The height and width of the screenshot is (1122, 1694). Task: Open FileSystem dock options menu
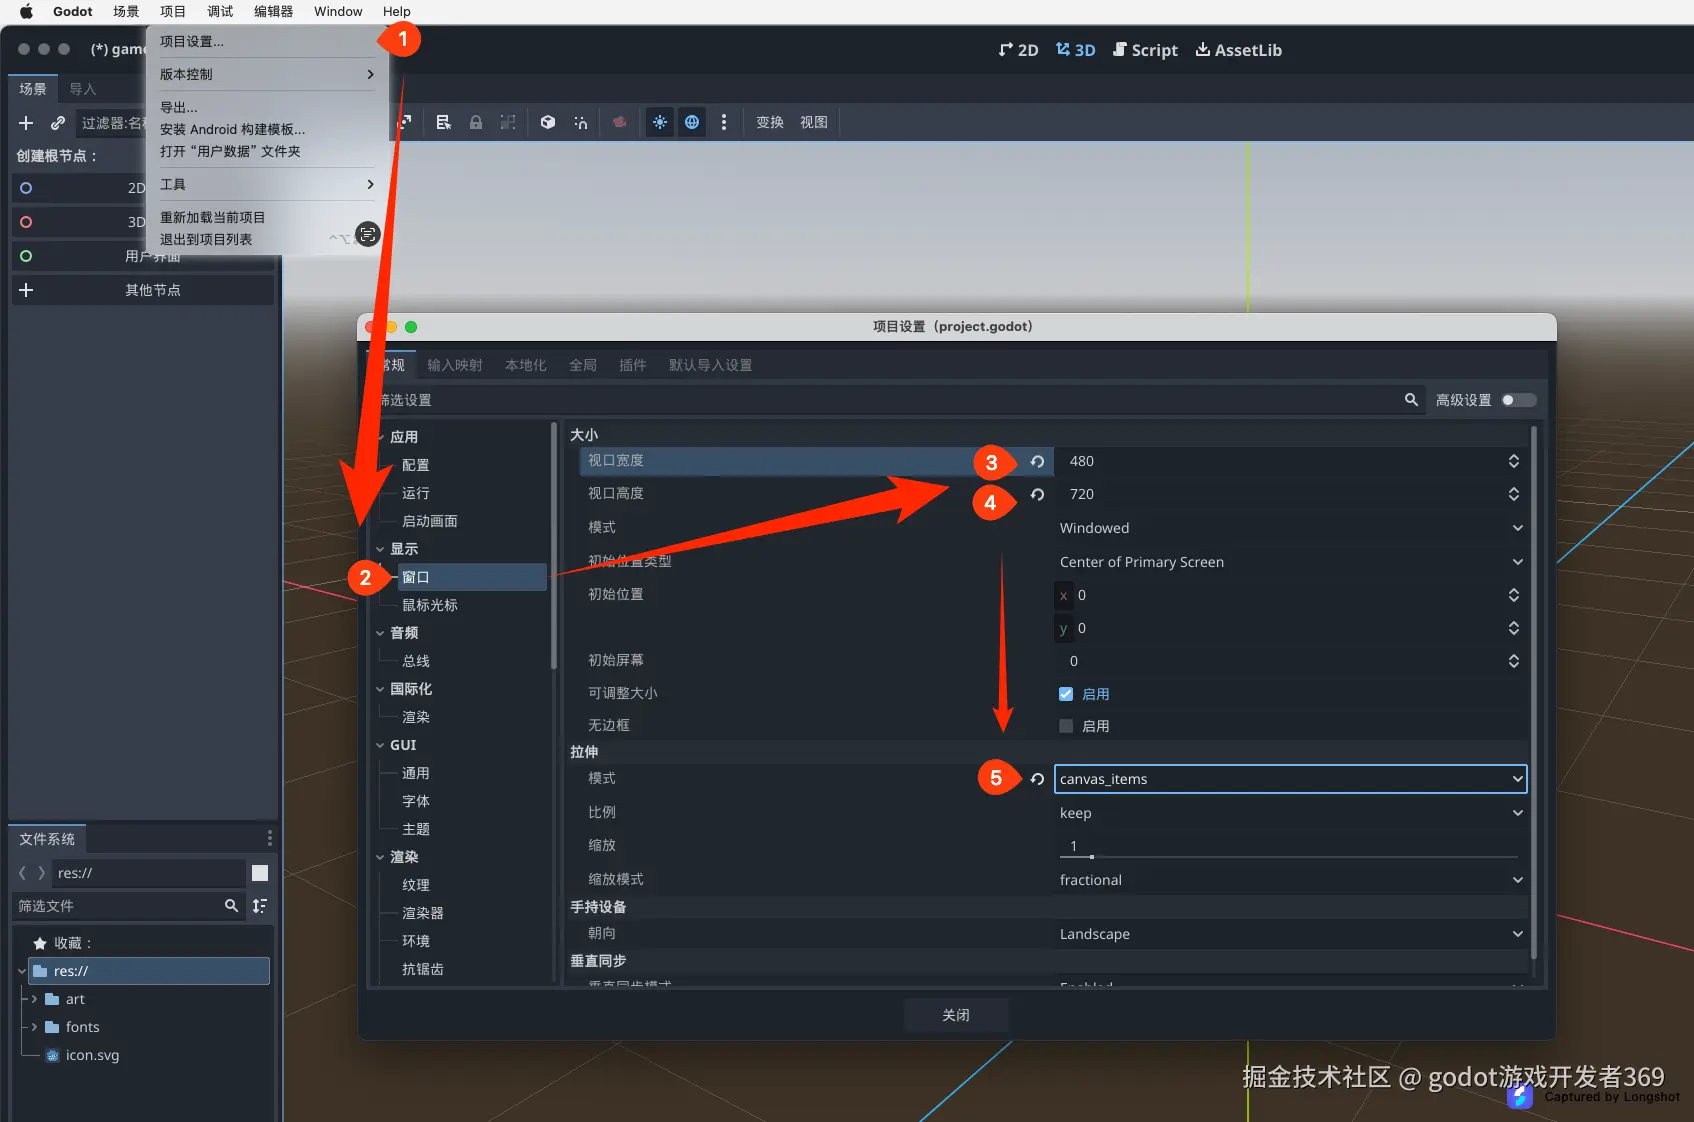click(269, 838)
